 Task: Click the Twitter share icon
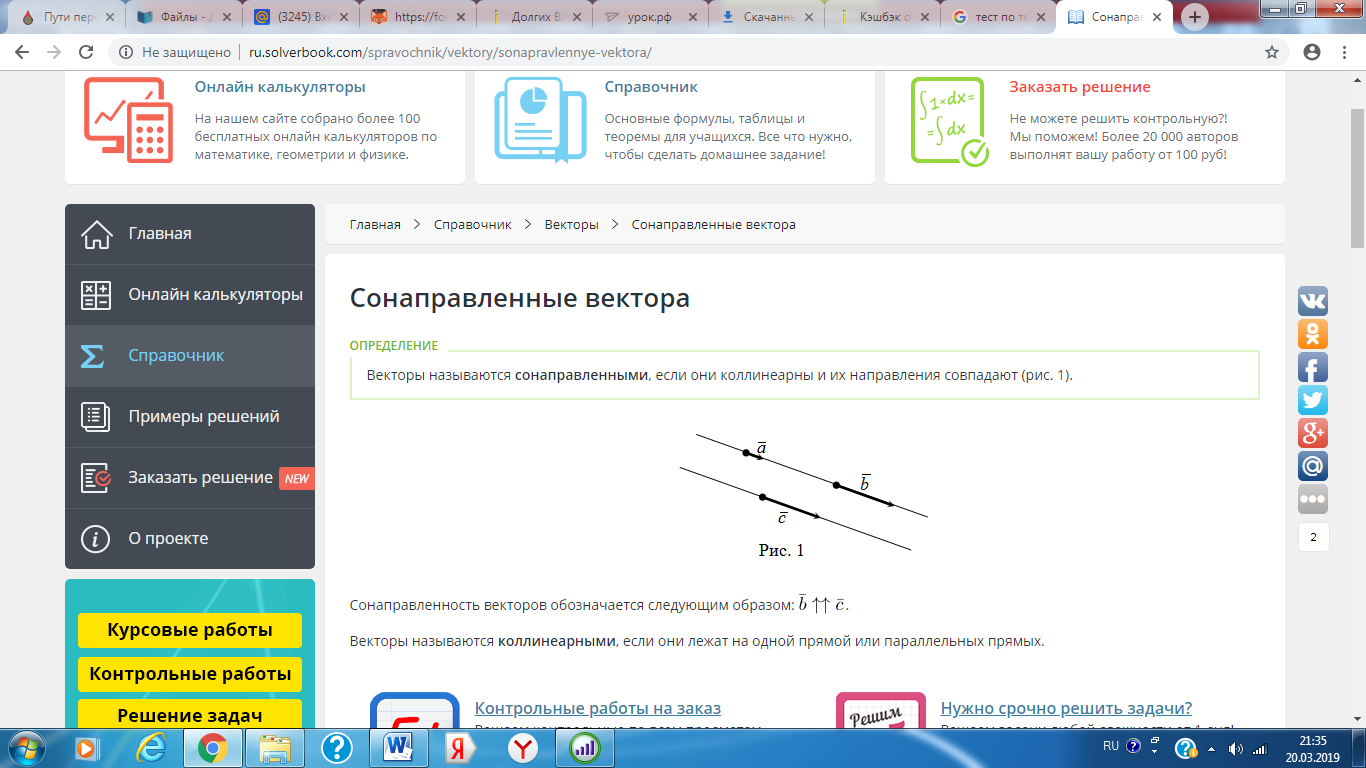[1312, 400]
